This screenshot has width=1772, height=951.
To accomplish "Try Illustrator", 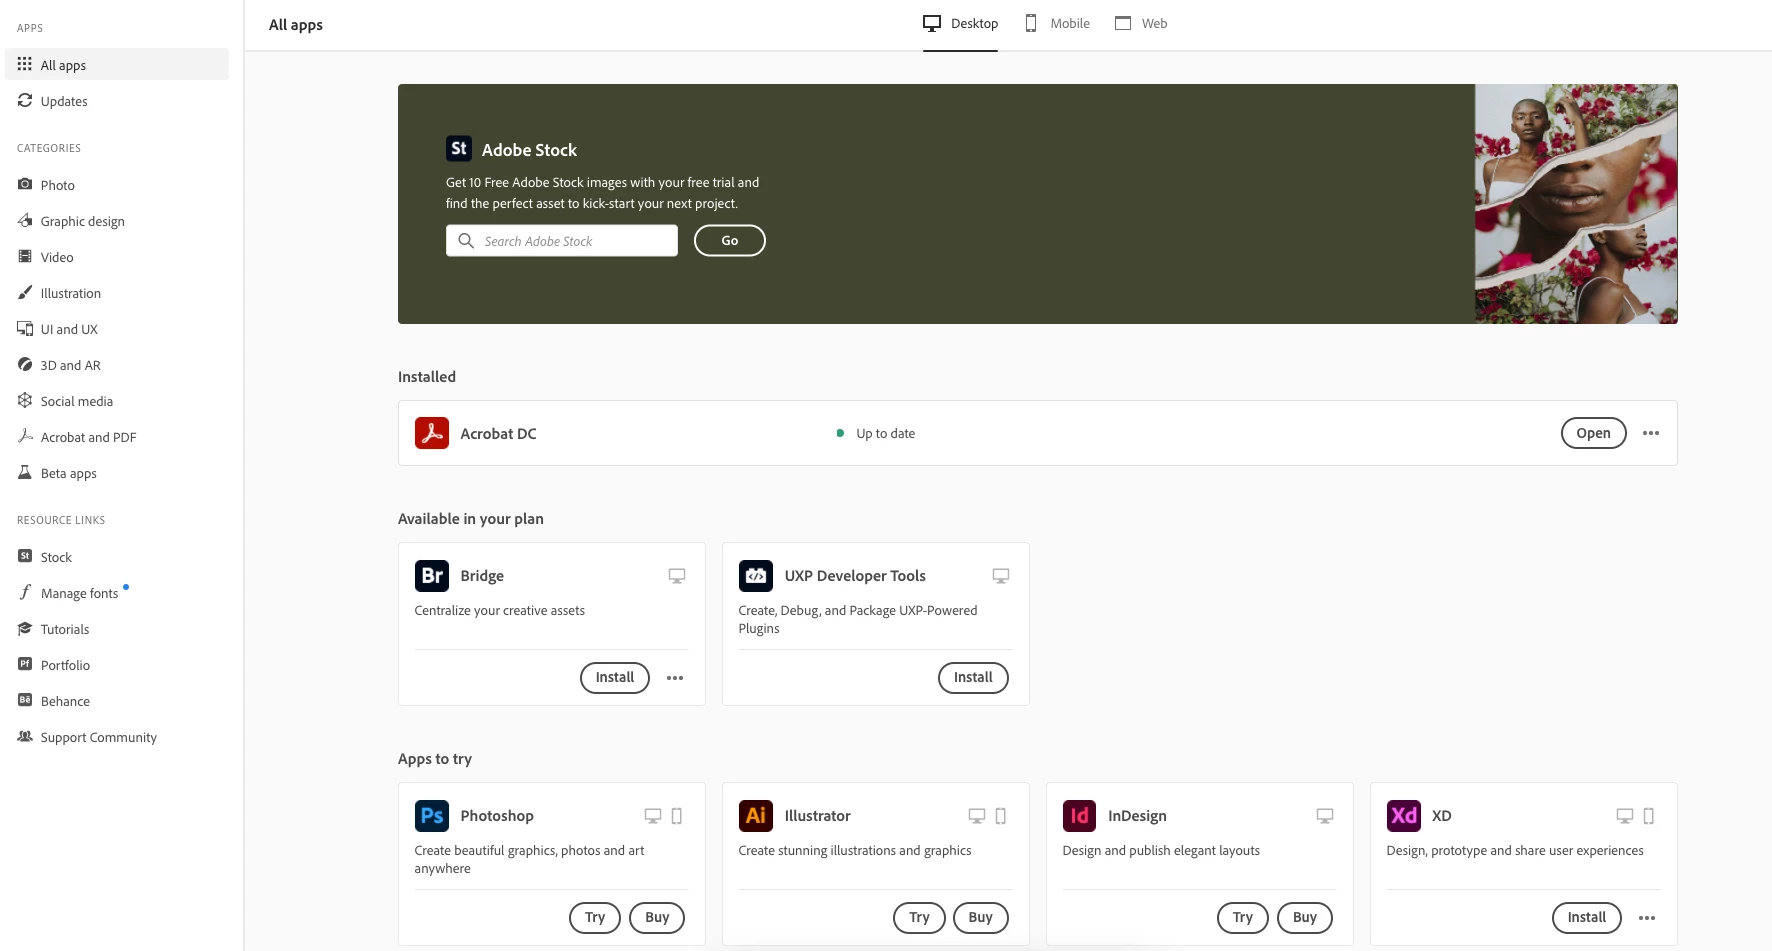I will click(919, 918).
